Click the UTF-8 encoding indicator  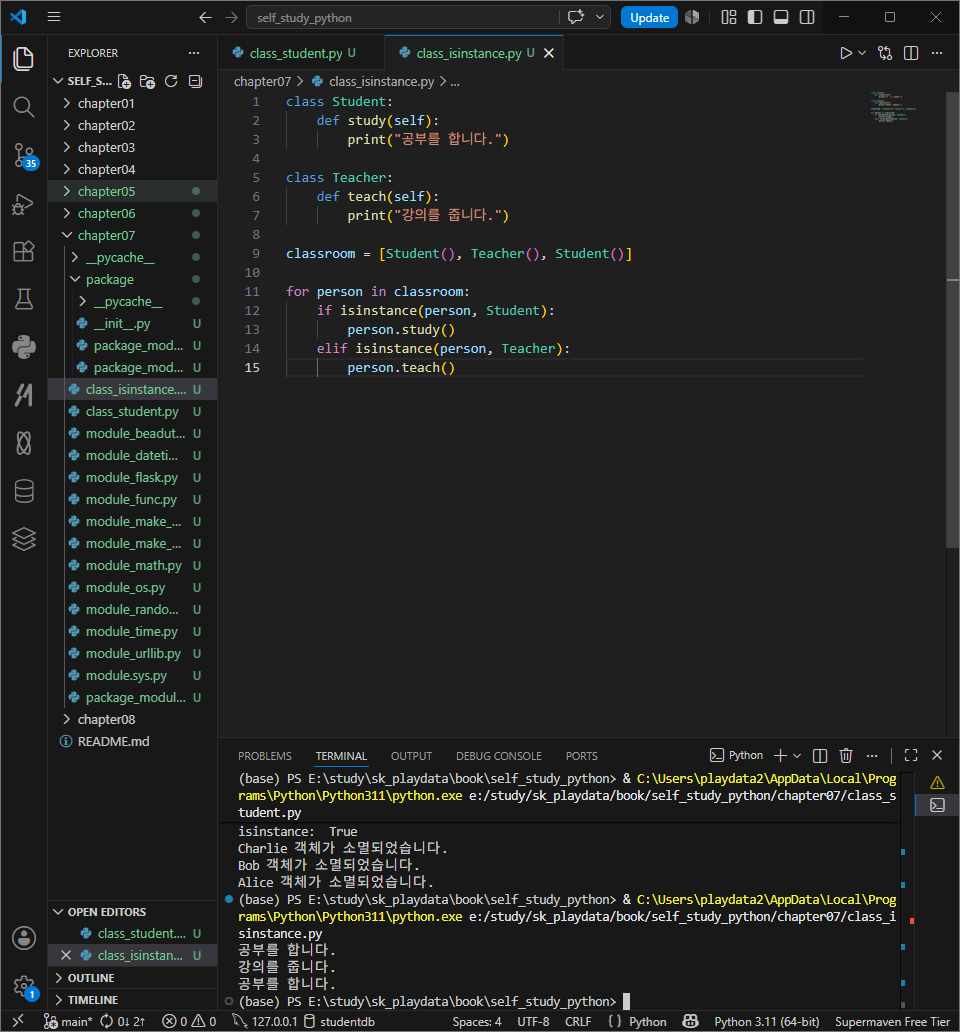[533, 1021]
